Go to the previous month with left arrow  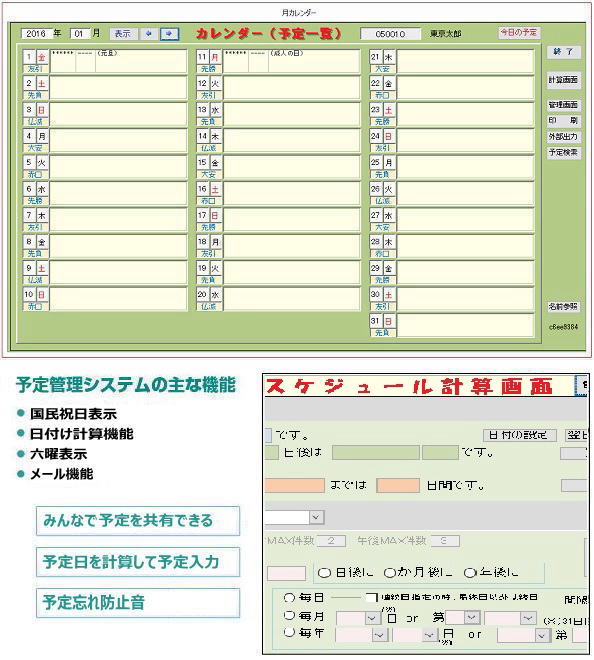(x=148, y=34)
